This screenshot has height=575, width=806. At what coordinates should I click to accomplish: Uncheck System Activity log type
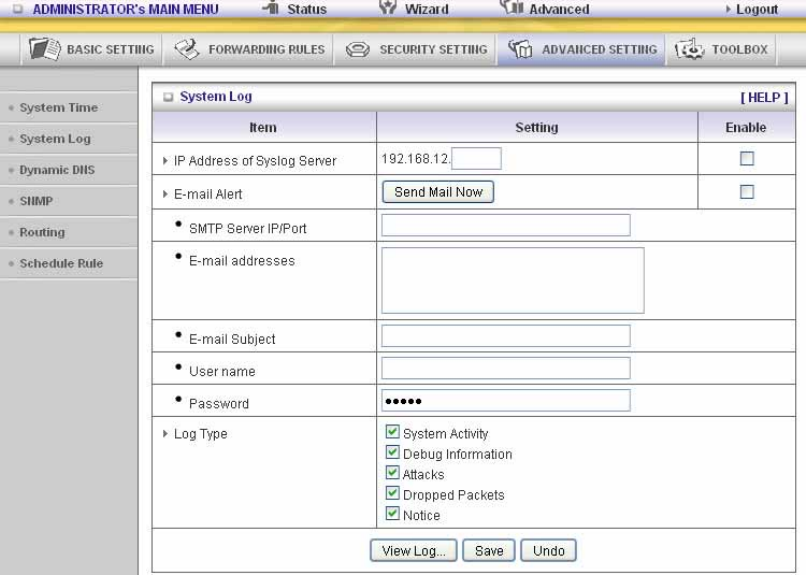(392, 432)
